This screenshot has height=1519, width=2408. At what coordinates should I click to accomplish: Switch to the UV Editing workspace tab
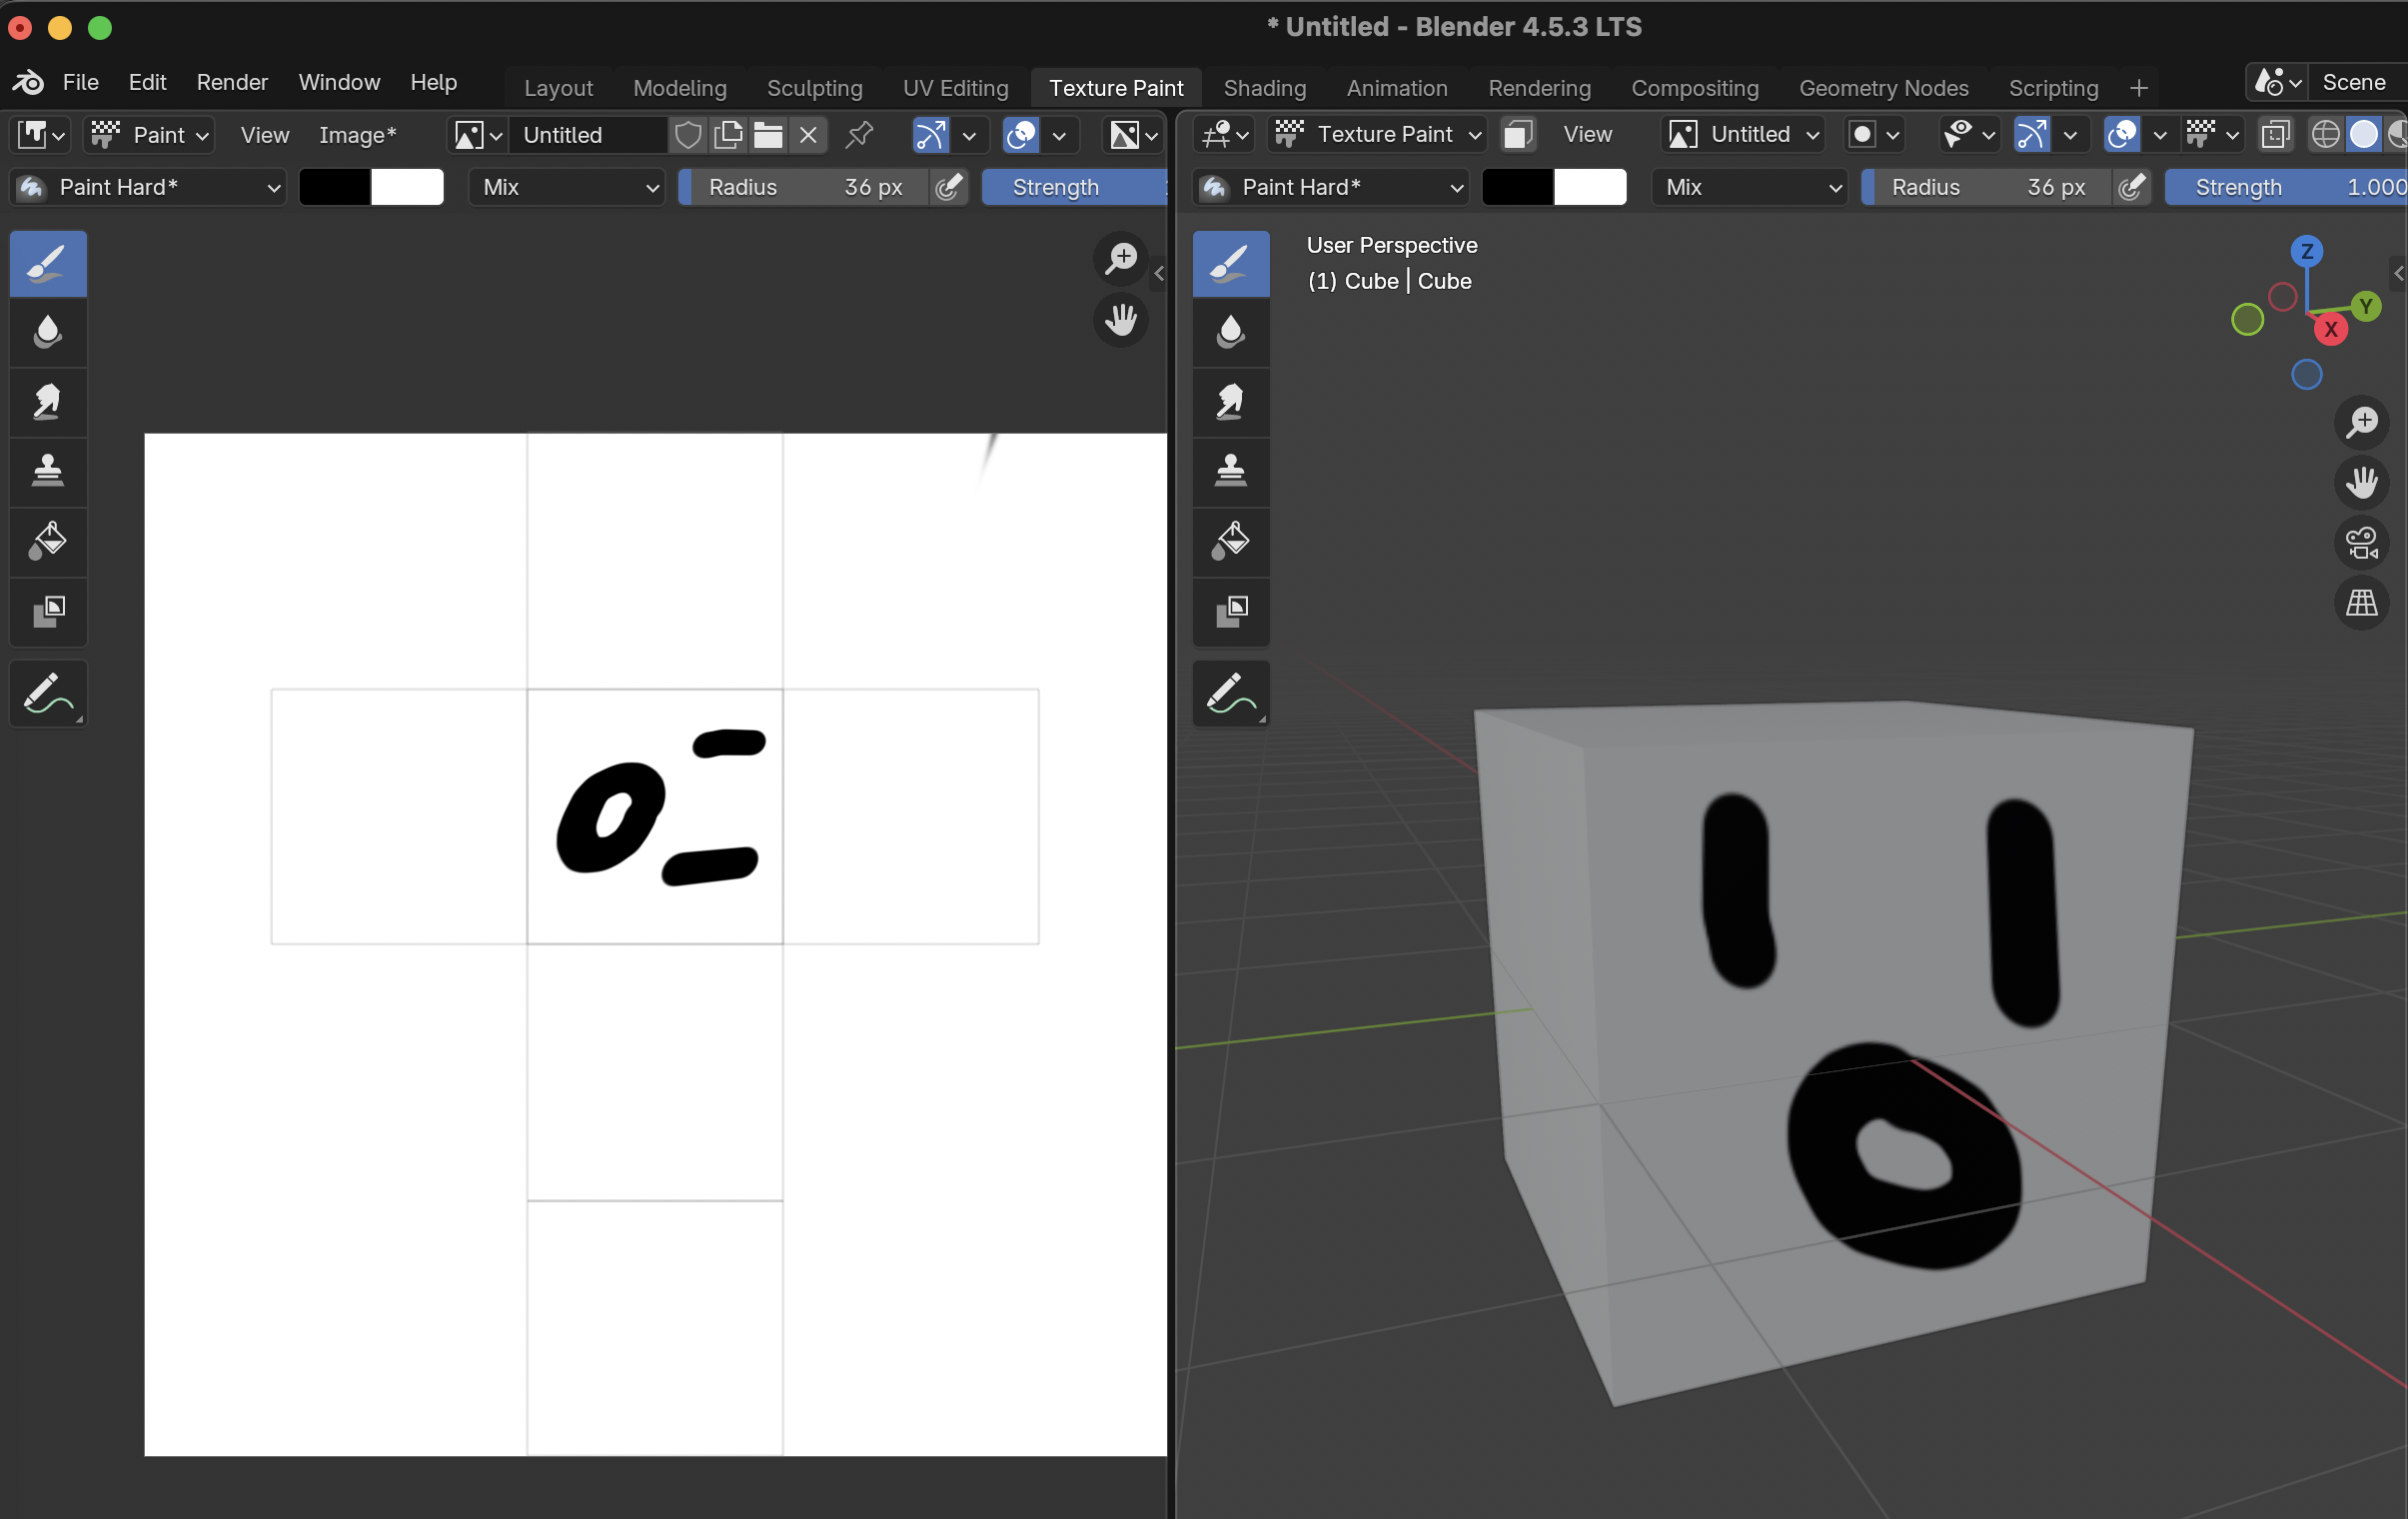tap(955, 88)
